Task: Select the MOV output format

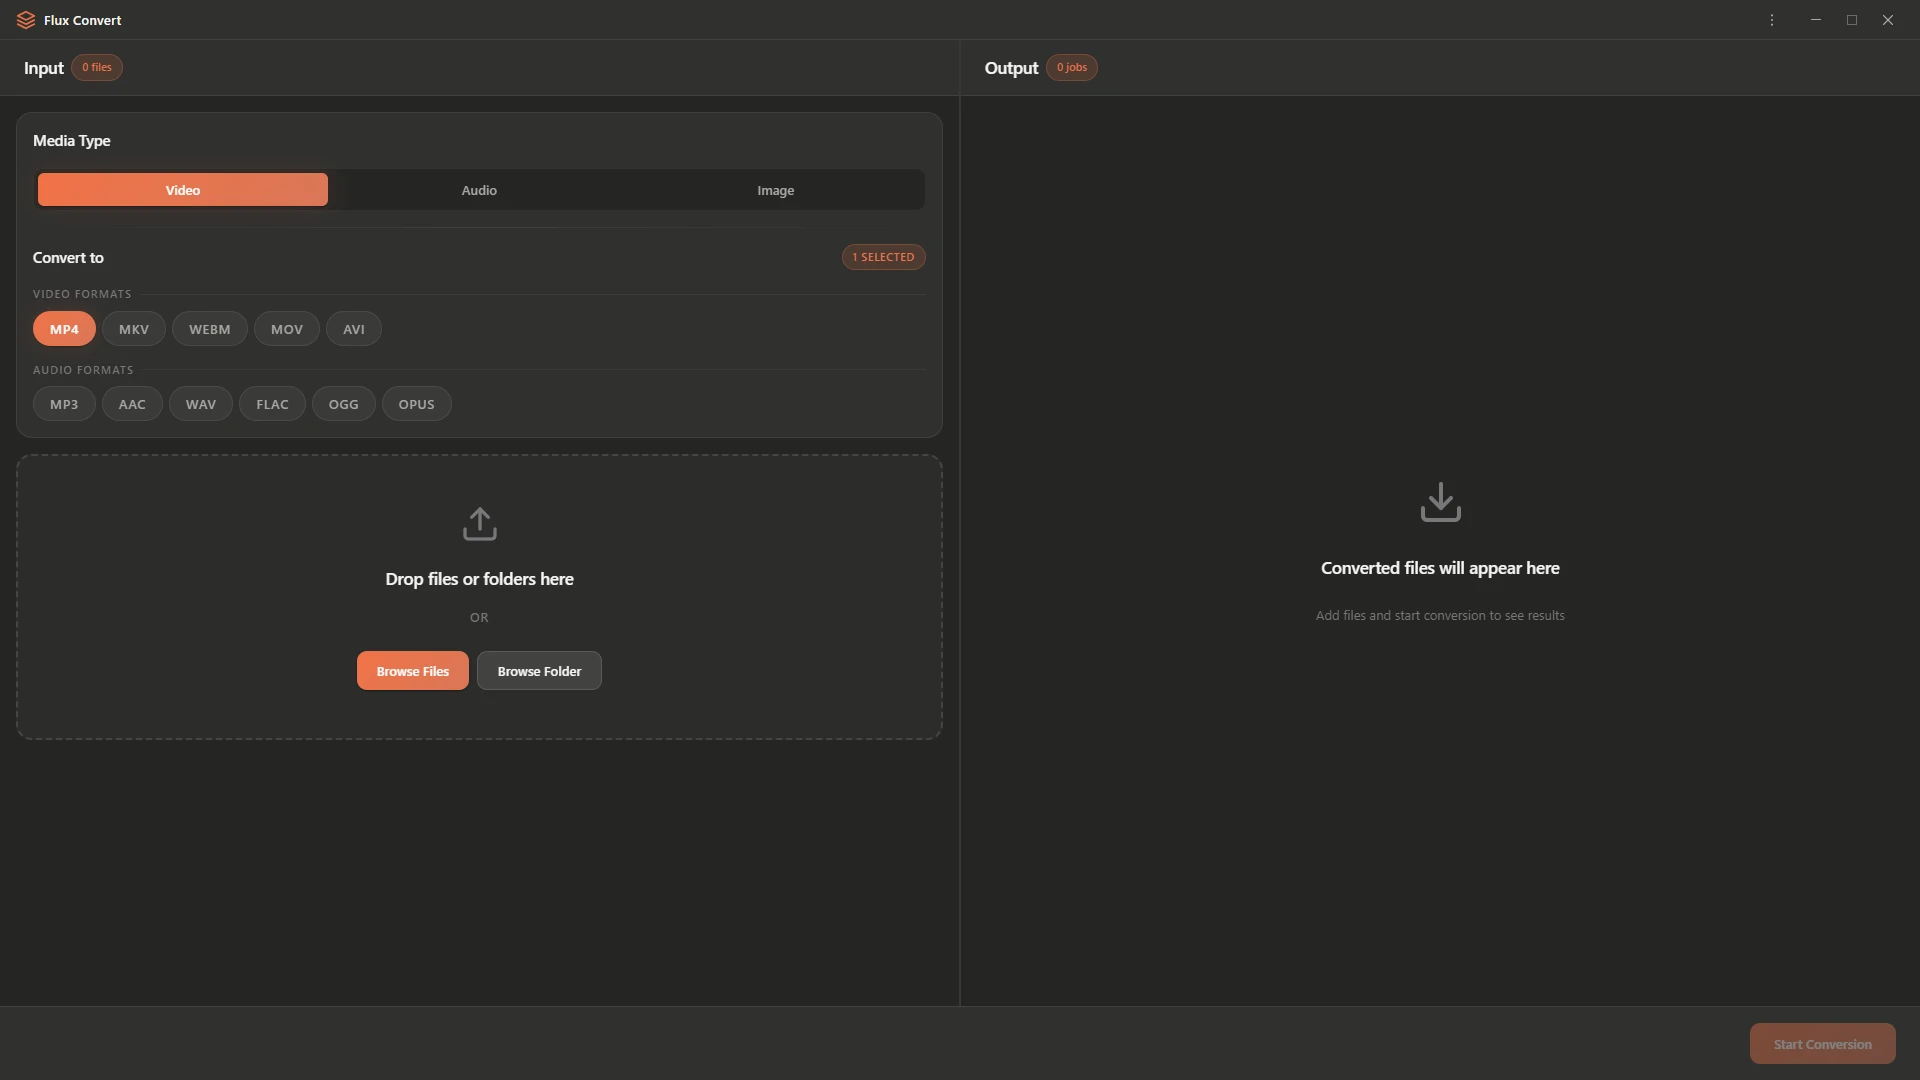Action: 287,328
